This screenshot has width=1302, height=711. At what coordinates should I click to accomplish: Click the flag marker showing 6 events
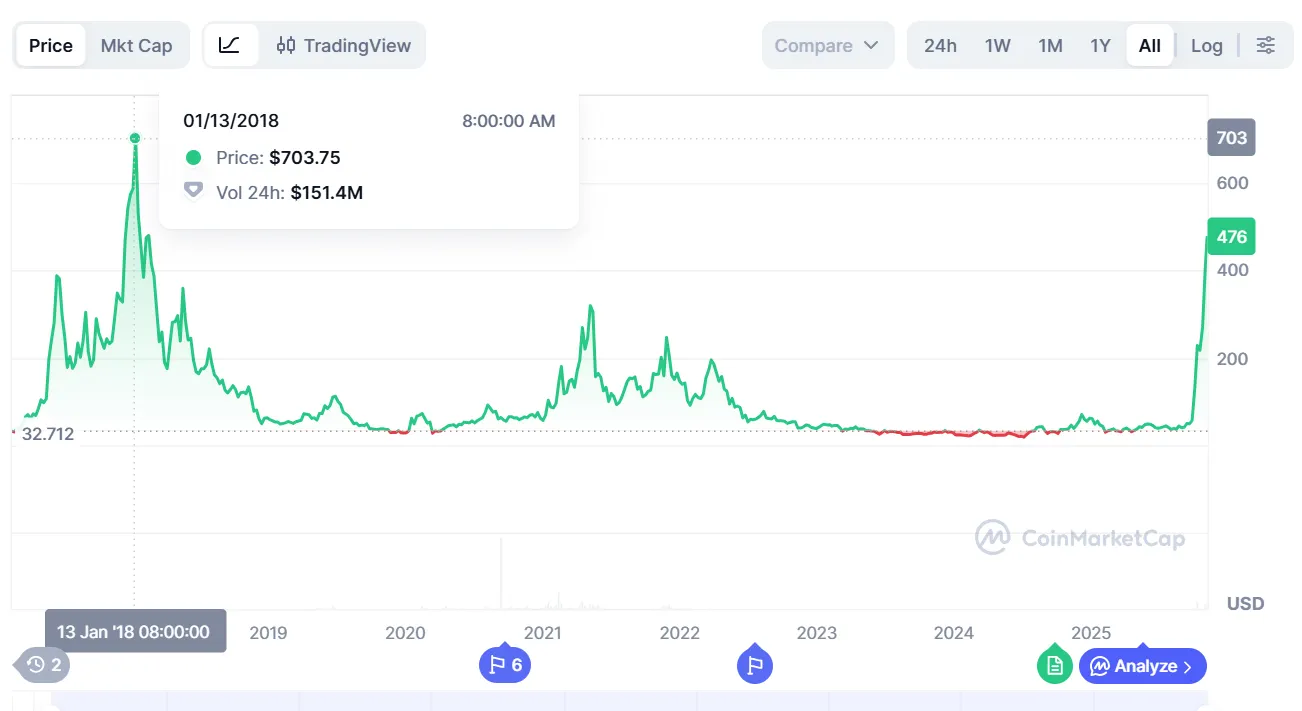tap(505, 664)
